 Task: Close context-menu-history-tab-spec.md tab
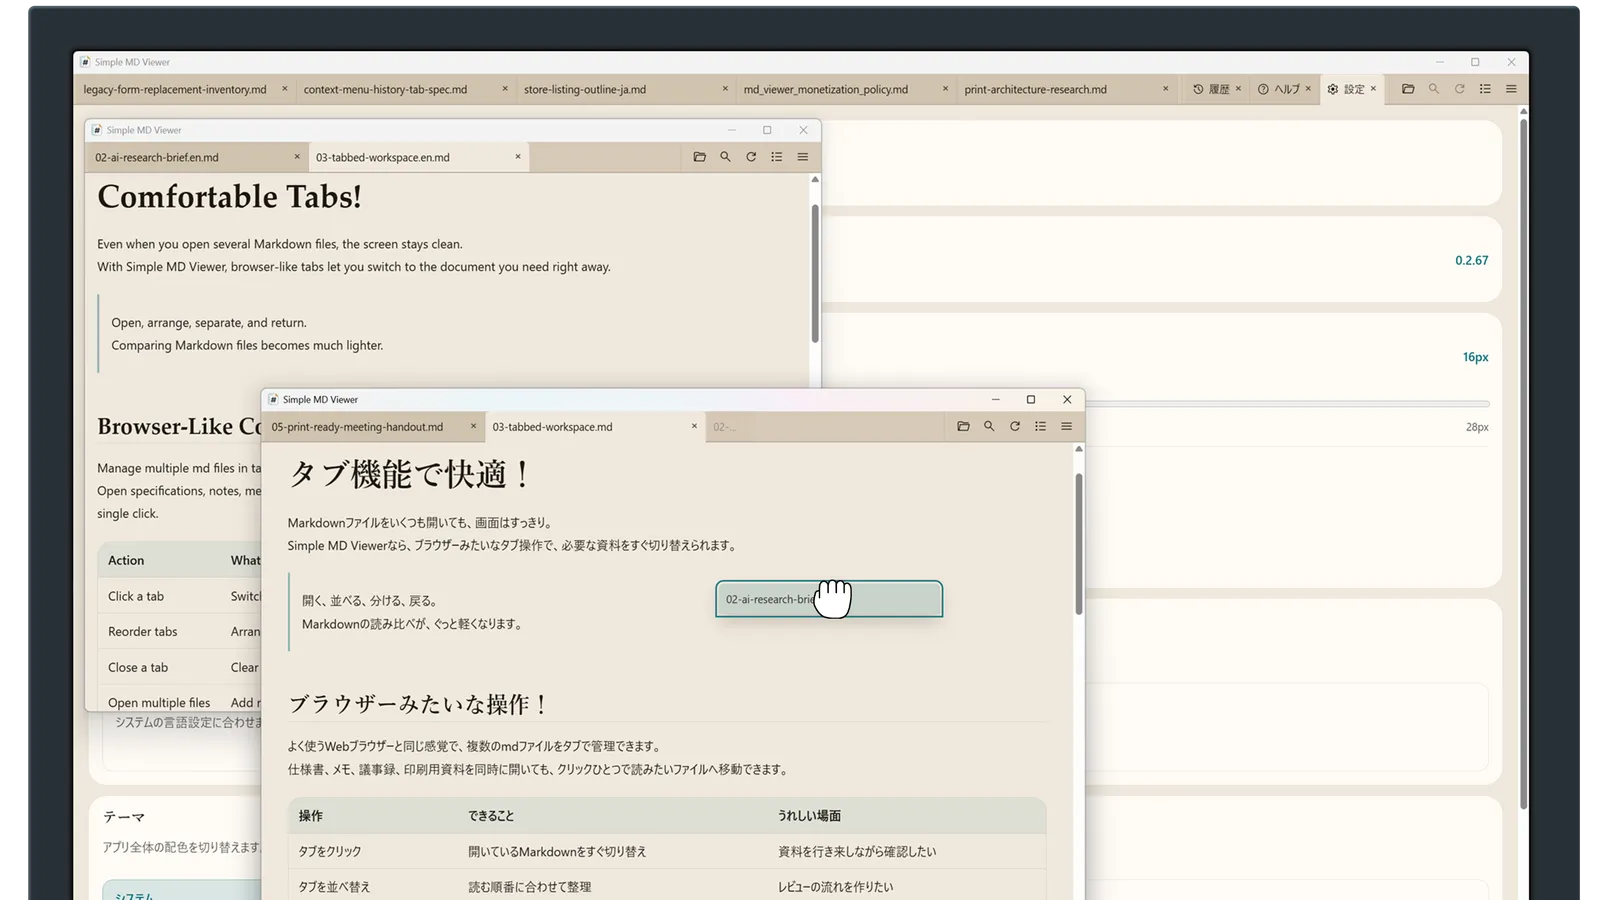tap(505, 89)
